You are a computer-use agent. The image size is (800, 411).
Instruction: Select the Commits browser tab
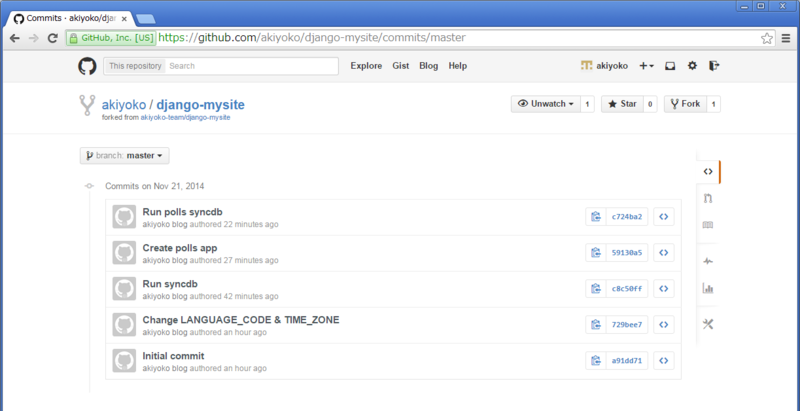pos(70,19)
